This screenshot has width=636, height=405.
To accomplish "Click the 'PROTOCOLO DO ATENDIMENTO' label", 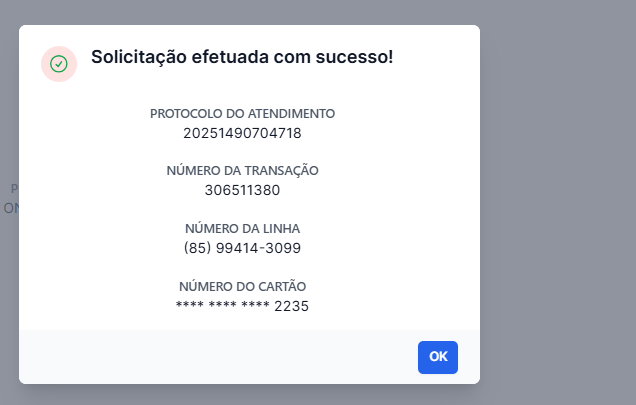I will (242, 114).
